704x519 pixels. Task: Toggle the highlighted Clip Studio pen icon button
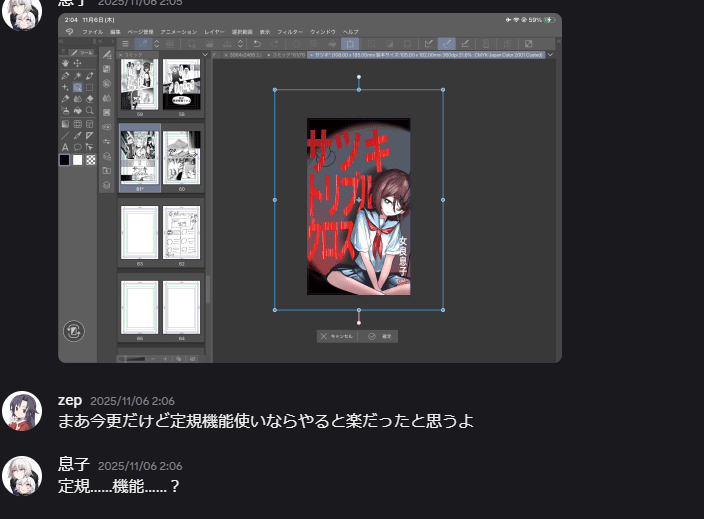(x=143, y=44)
